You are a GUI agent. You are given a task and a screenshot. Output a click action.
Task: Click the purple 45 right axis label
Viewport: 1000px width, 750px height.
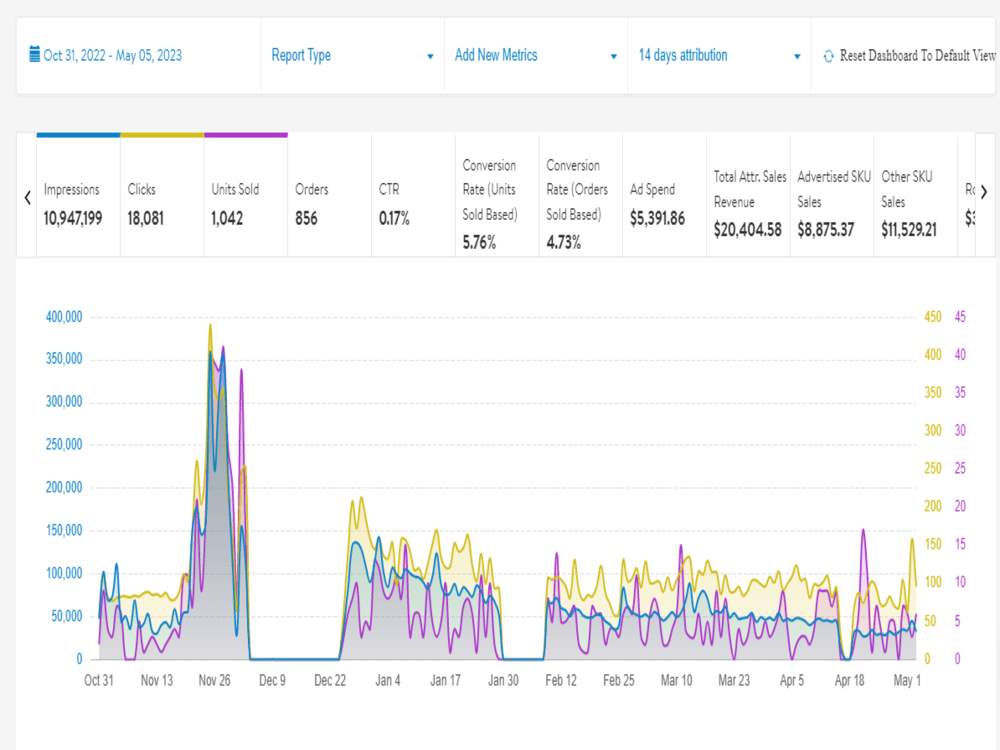[960, 317]
